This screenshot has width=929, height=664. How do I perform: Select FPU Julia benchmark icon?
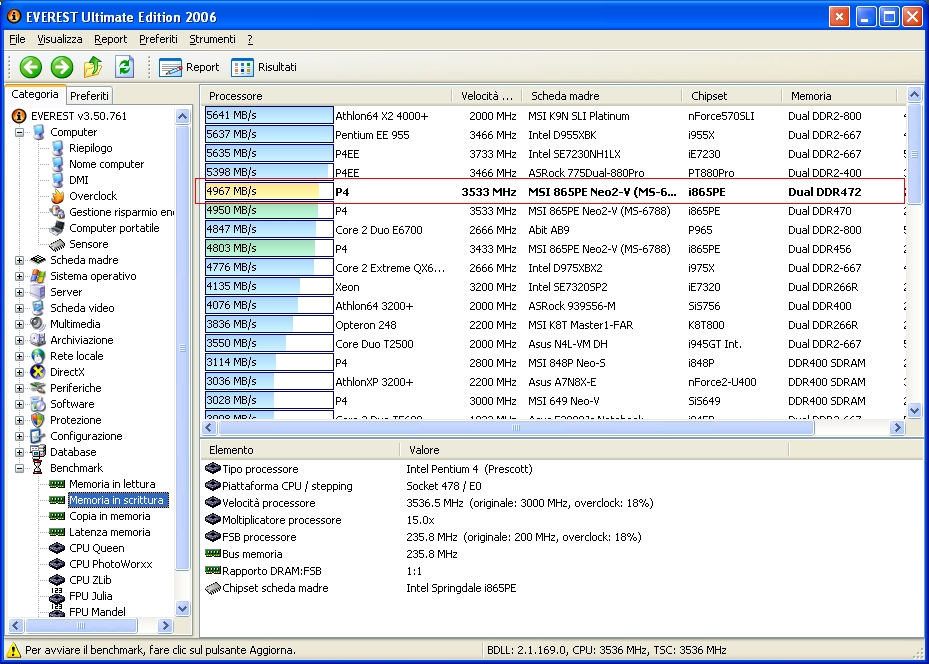[x=57, y=596]
